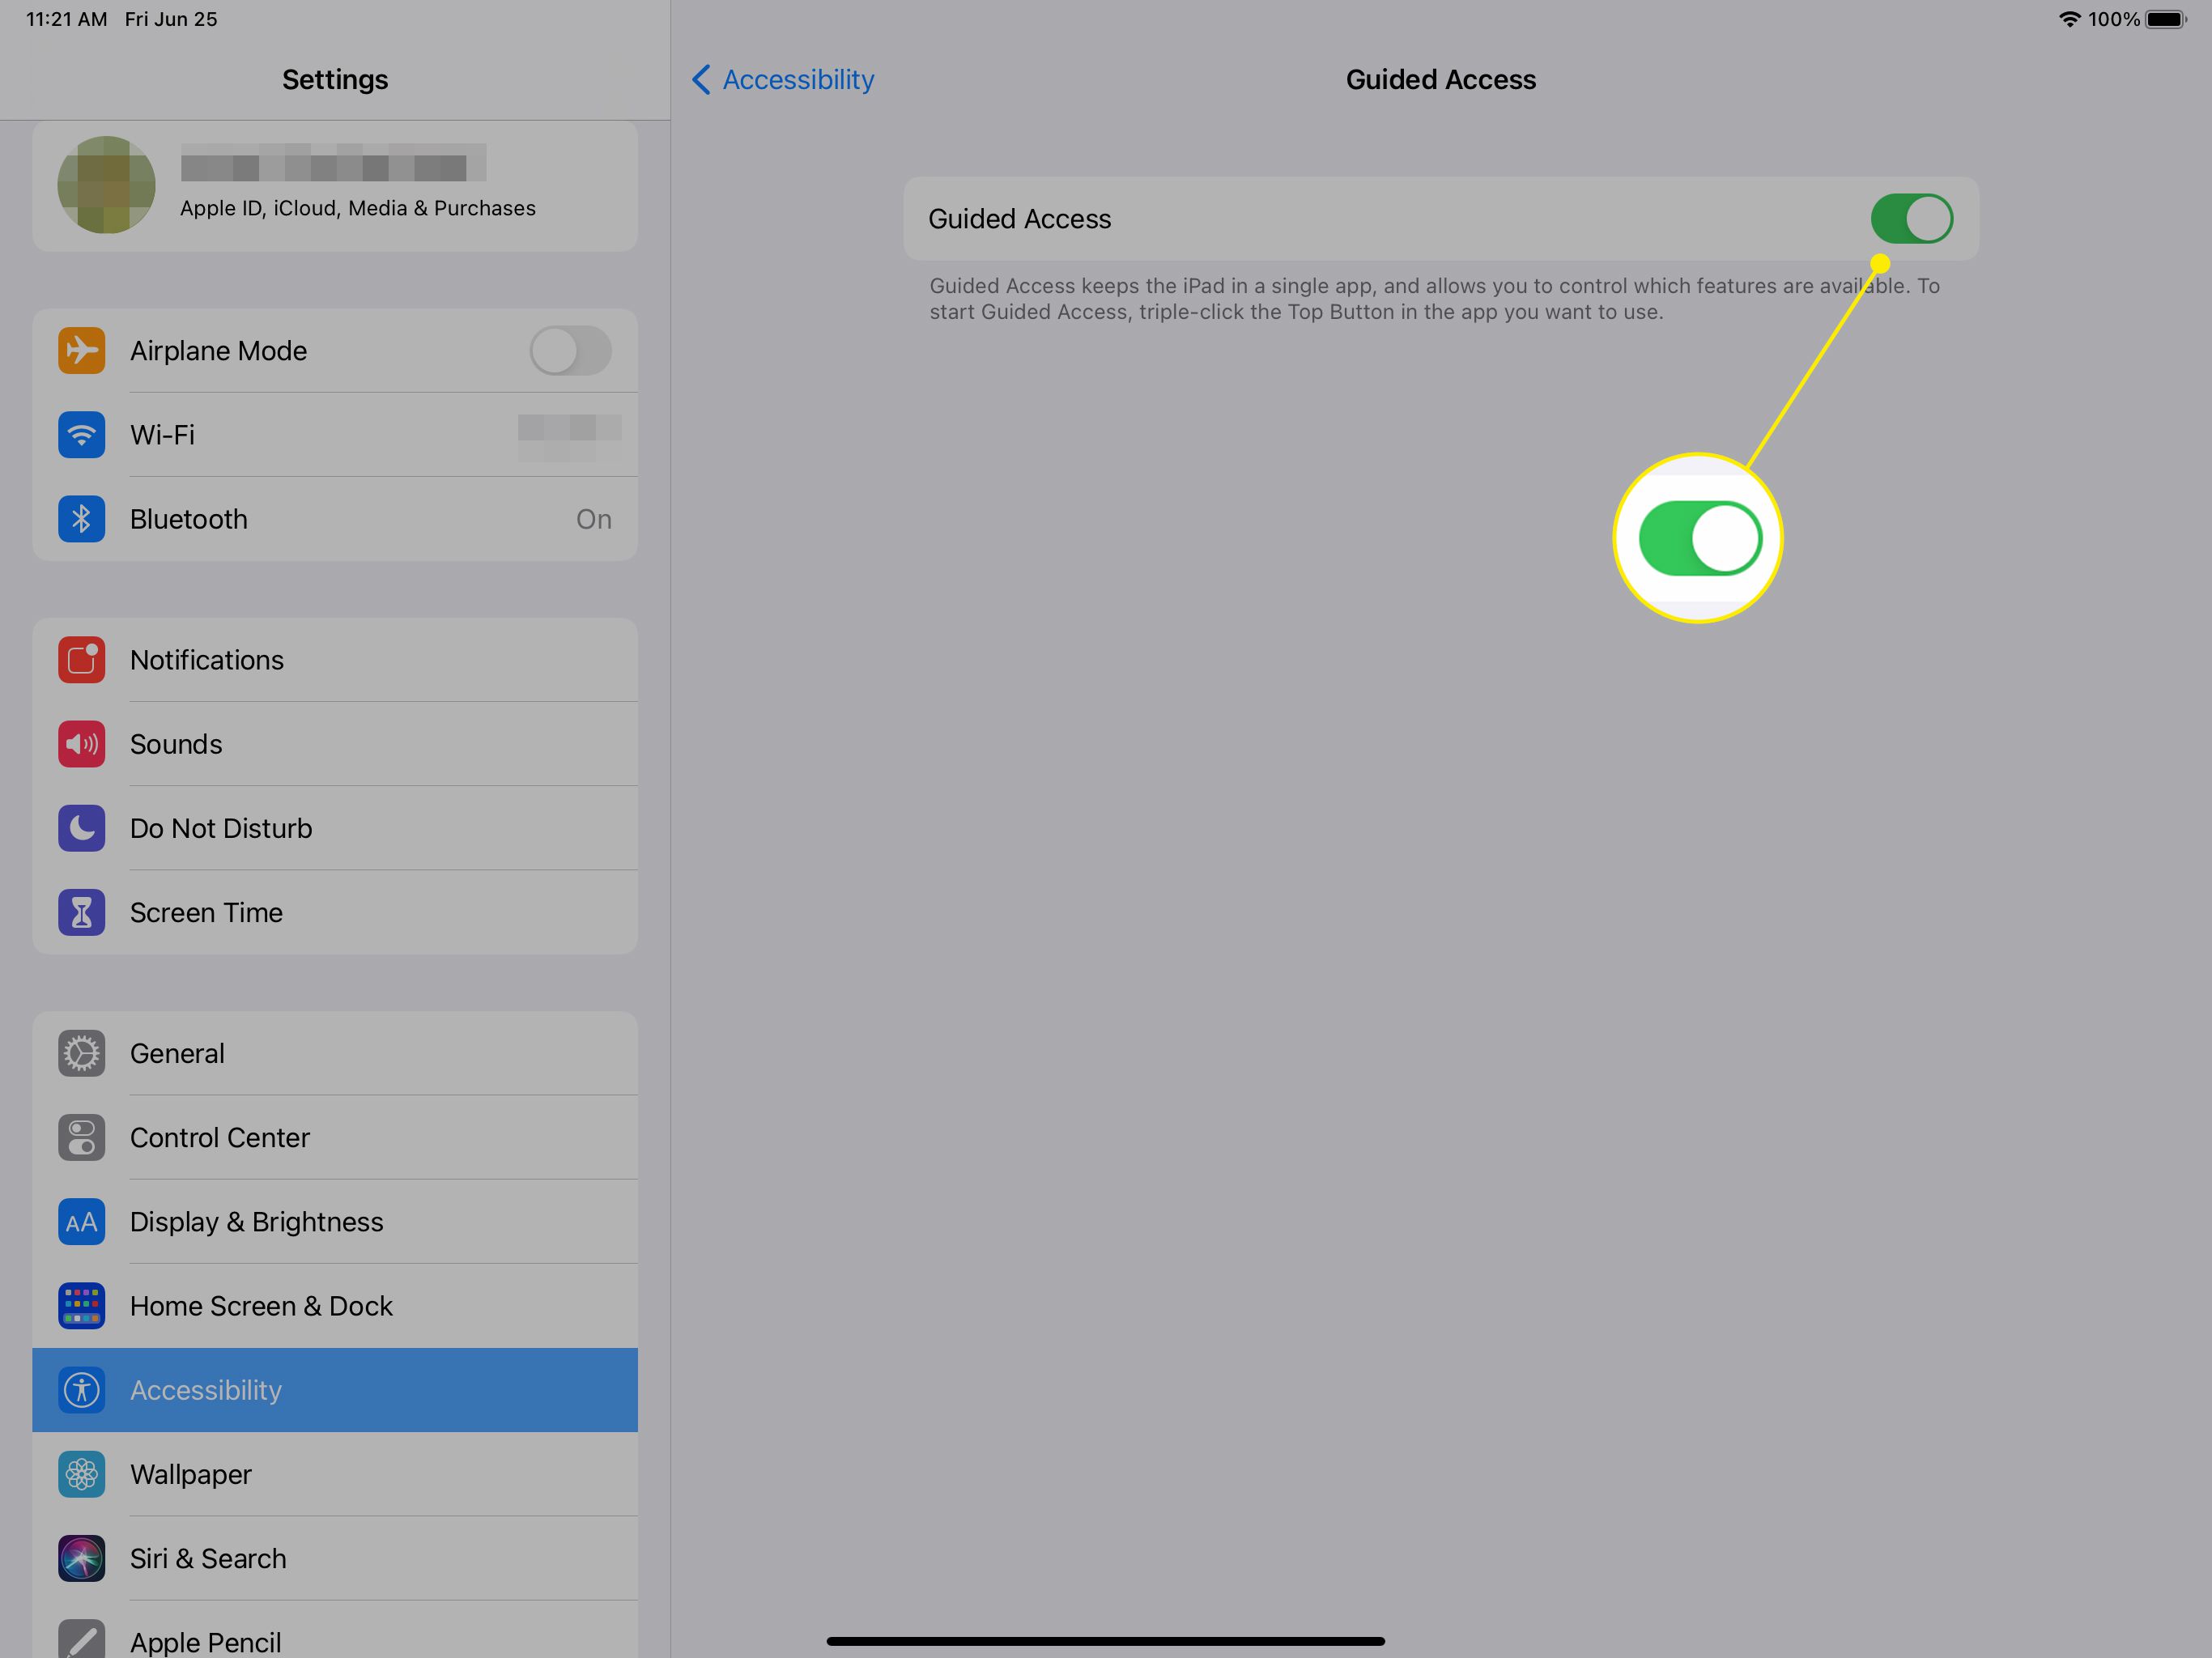Tap the Accessibility icon in sidebar
This screenshot has width=2212, height=1658.
80,1390
